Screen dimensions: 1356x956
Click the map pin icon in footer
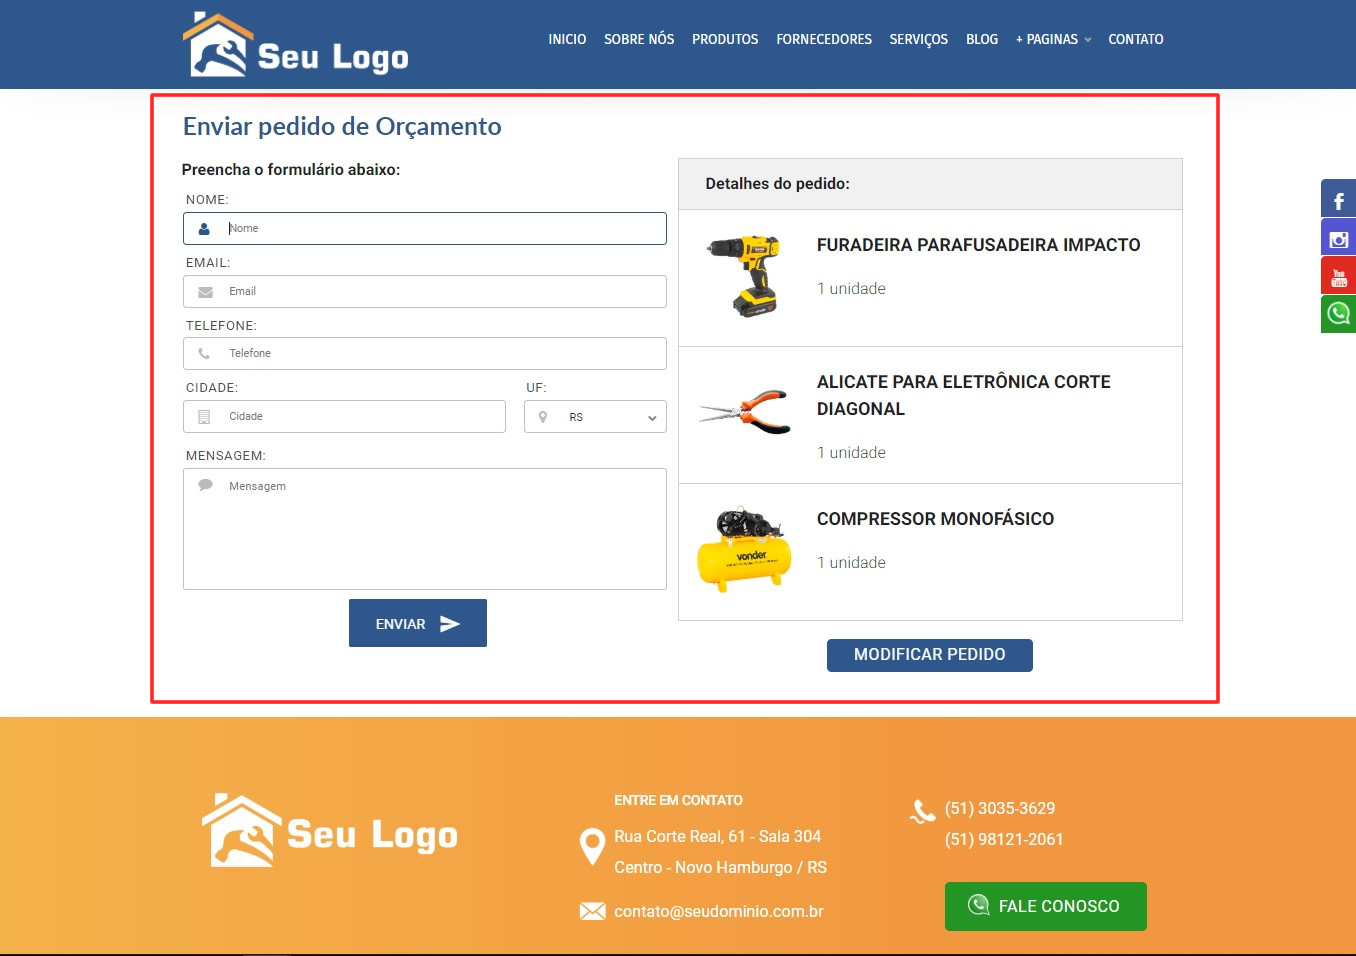pos(592,847)
